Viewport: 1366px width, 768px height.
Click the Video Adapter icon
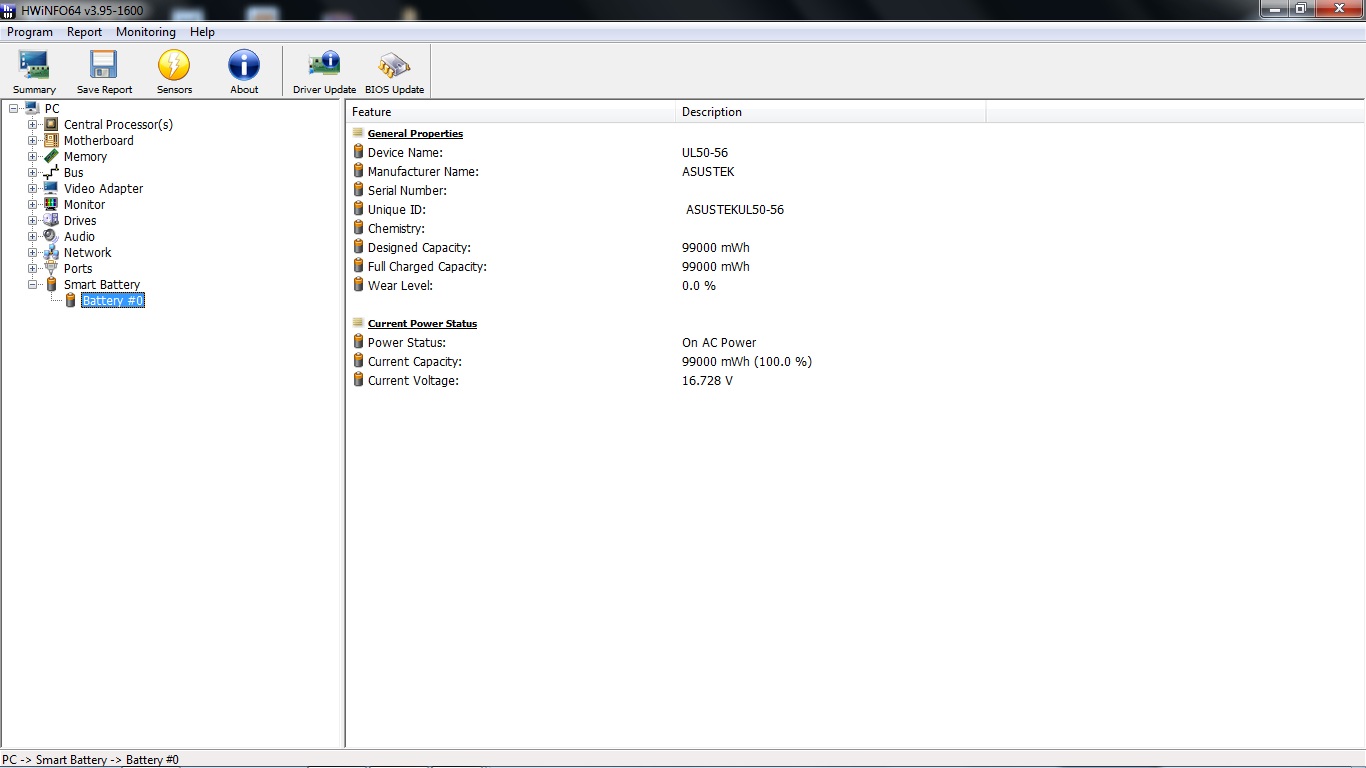[x=51, y=188]
